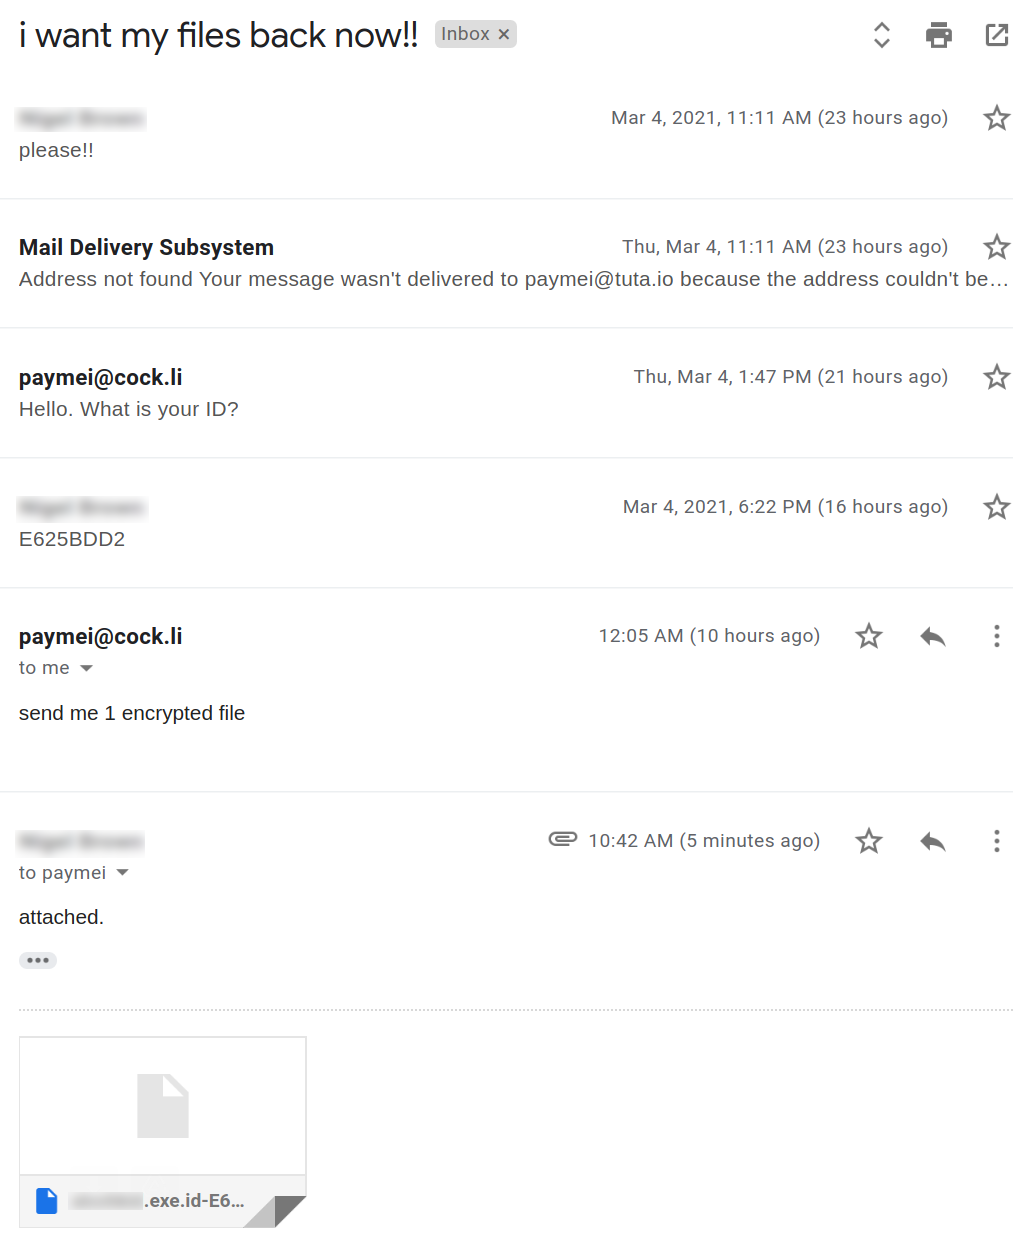The width and height of the screenshot is (1025, 1257).
Task: Star the first message saying please!!
Action: 996,118
